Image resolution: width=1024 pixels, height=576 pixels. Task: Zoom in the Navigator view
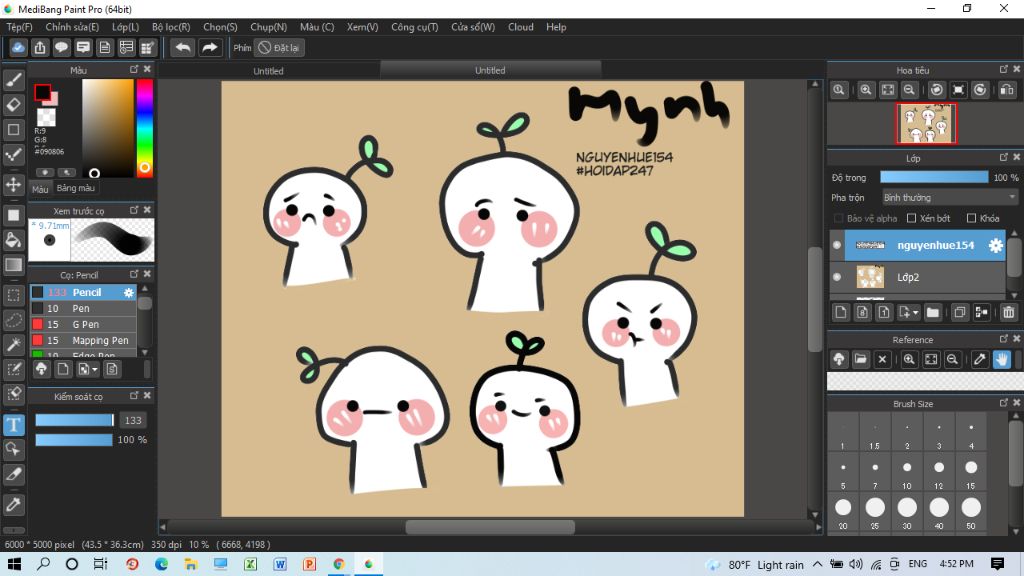[866, 90]
